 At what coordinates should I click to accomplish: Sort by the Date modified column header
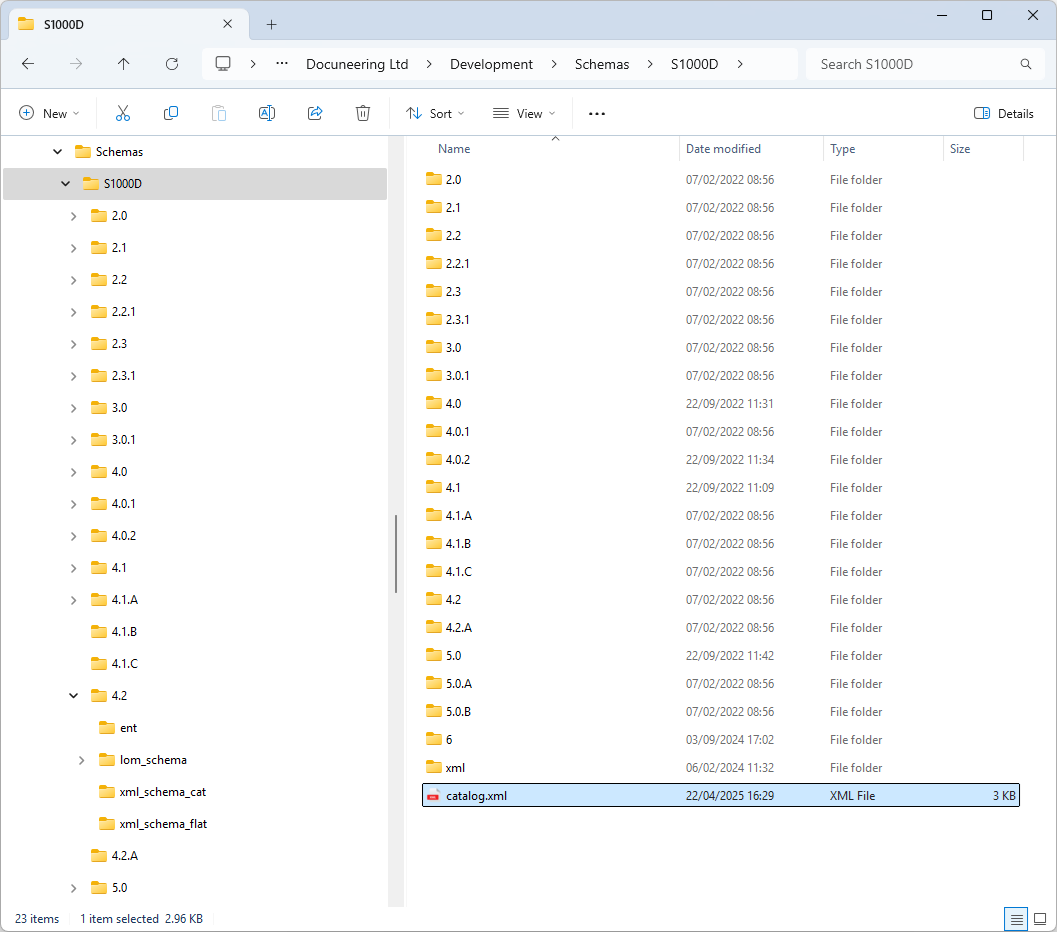click(x=723, y=149)
